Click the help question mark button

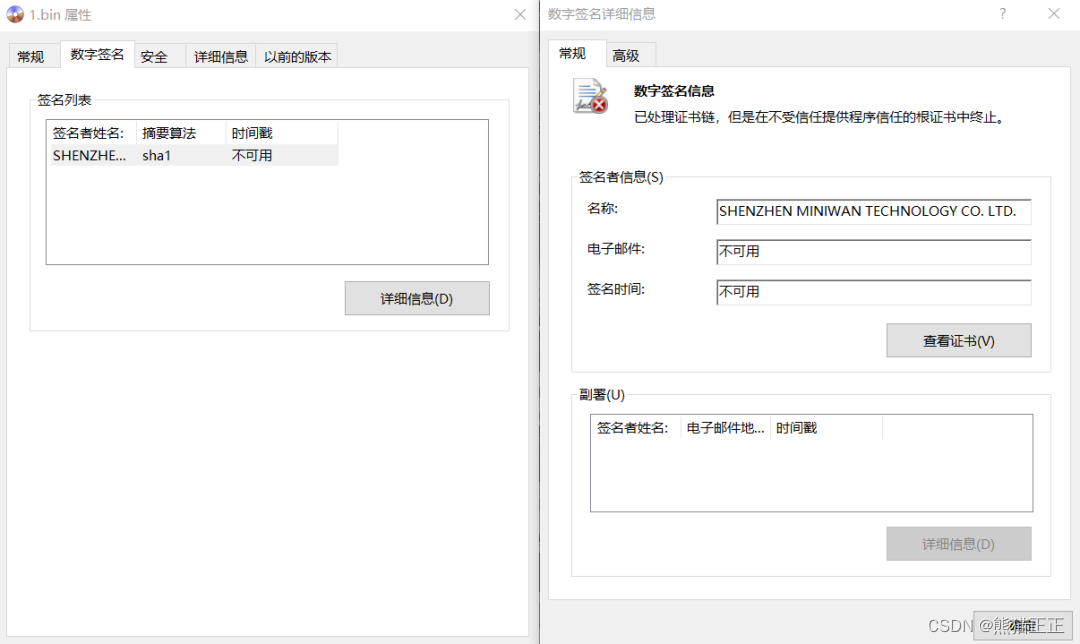tap(1003, 14)
